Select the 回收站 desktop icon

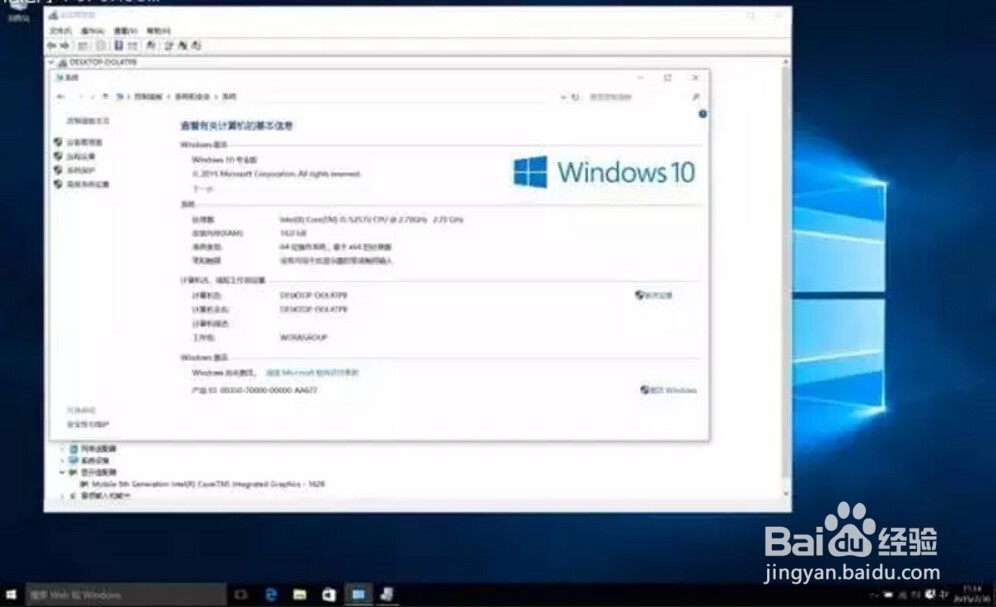(x=18, y=13)
